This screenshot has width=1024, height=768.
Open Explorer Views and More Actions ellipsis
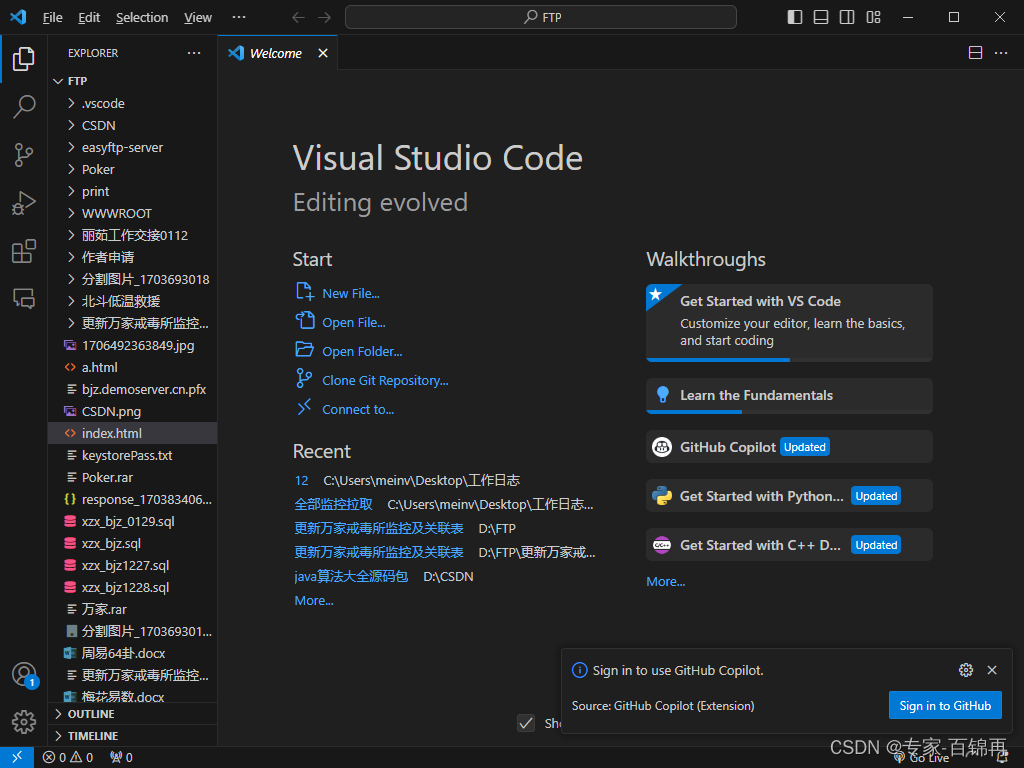click(194, 53)
